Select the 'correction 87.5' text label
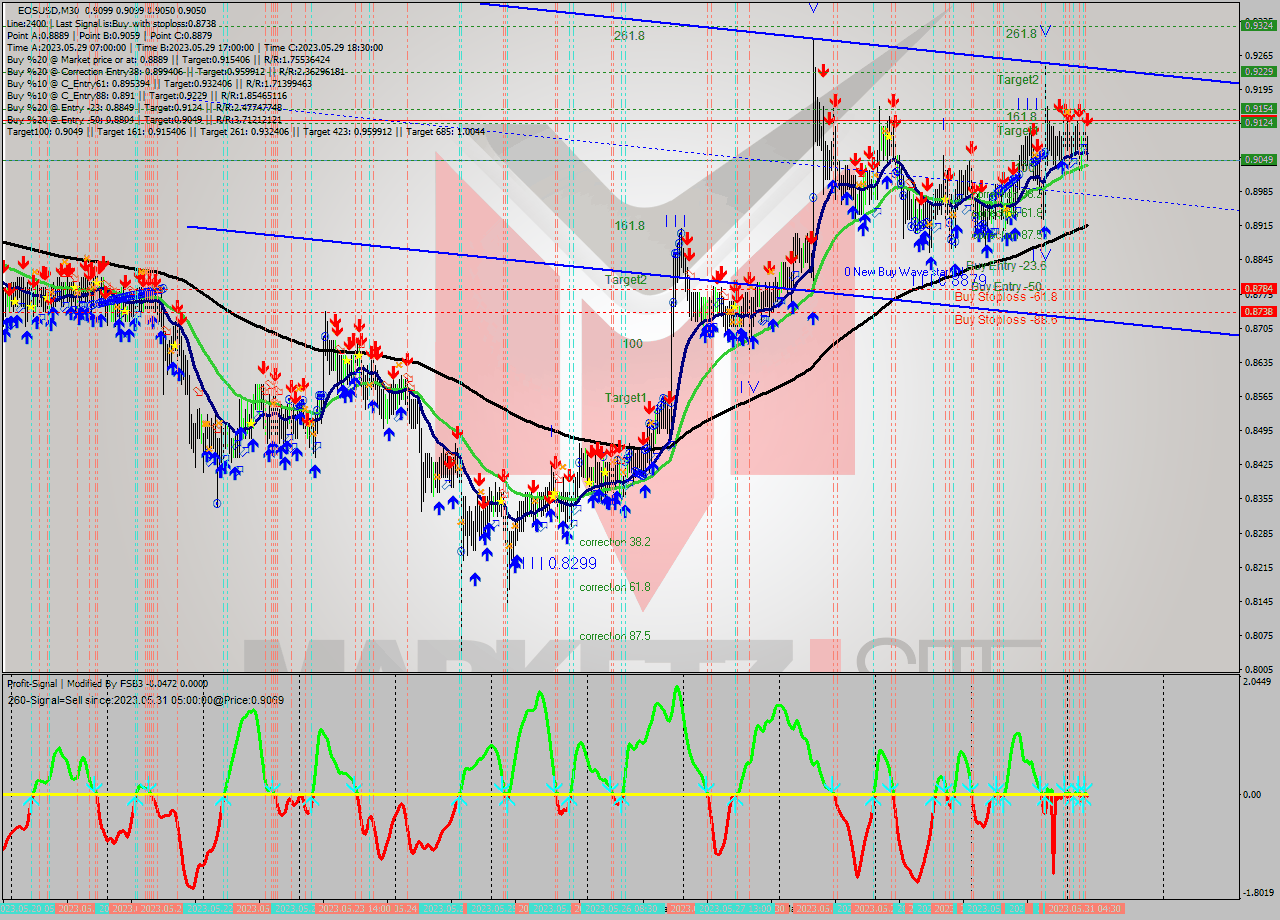This screenshot has width=1280, height=920. 614,636
